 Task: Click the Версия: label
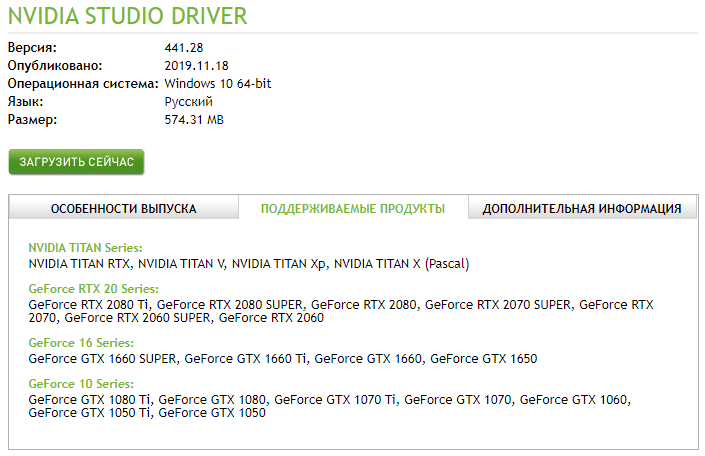click(32, 48)
